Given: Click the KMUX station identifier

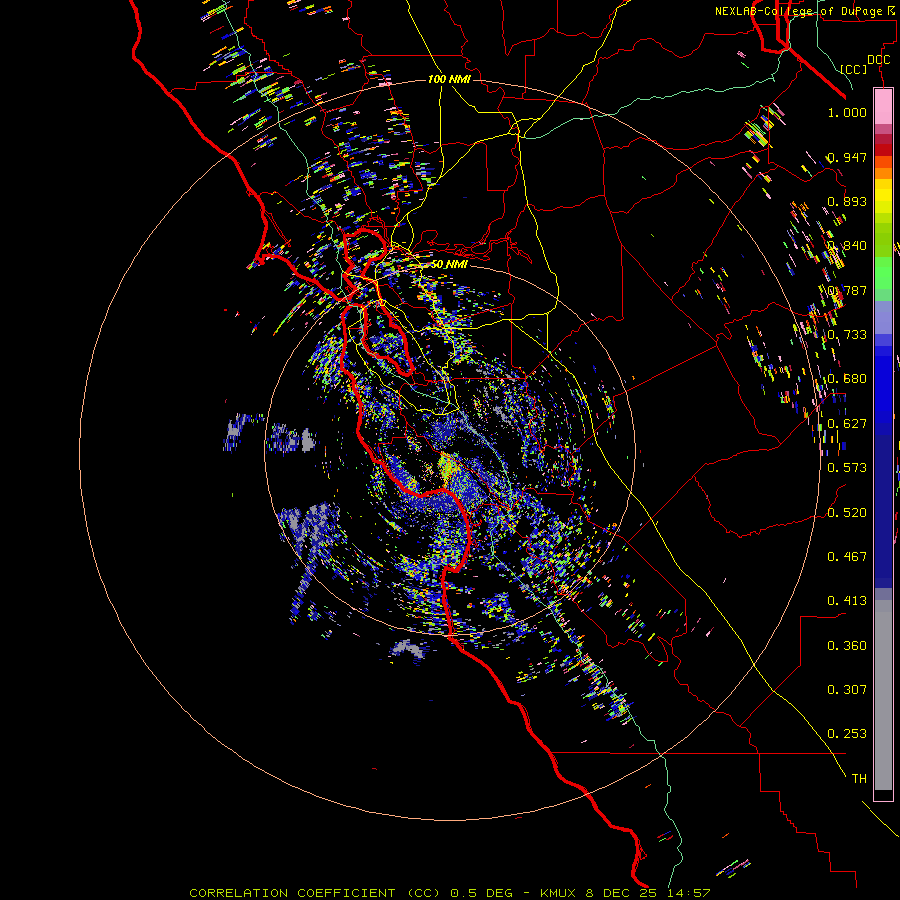Looking at the screenshot, I should coord(558,893).
